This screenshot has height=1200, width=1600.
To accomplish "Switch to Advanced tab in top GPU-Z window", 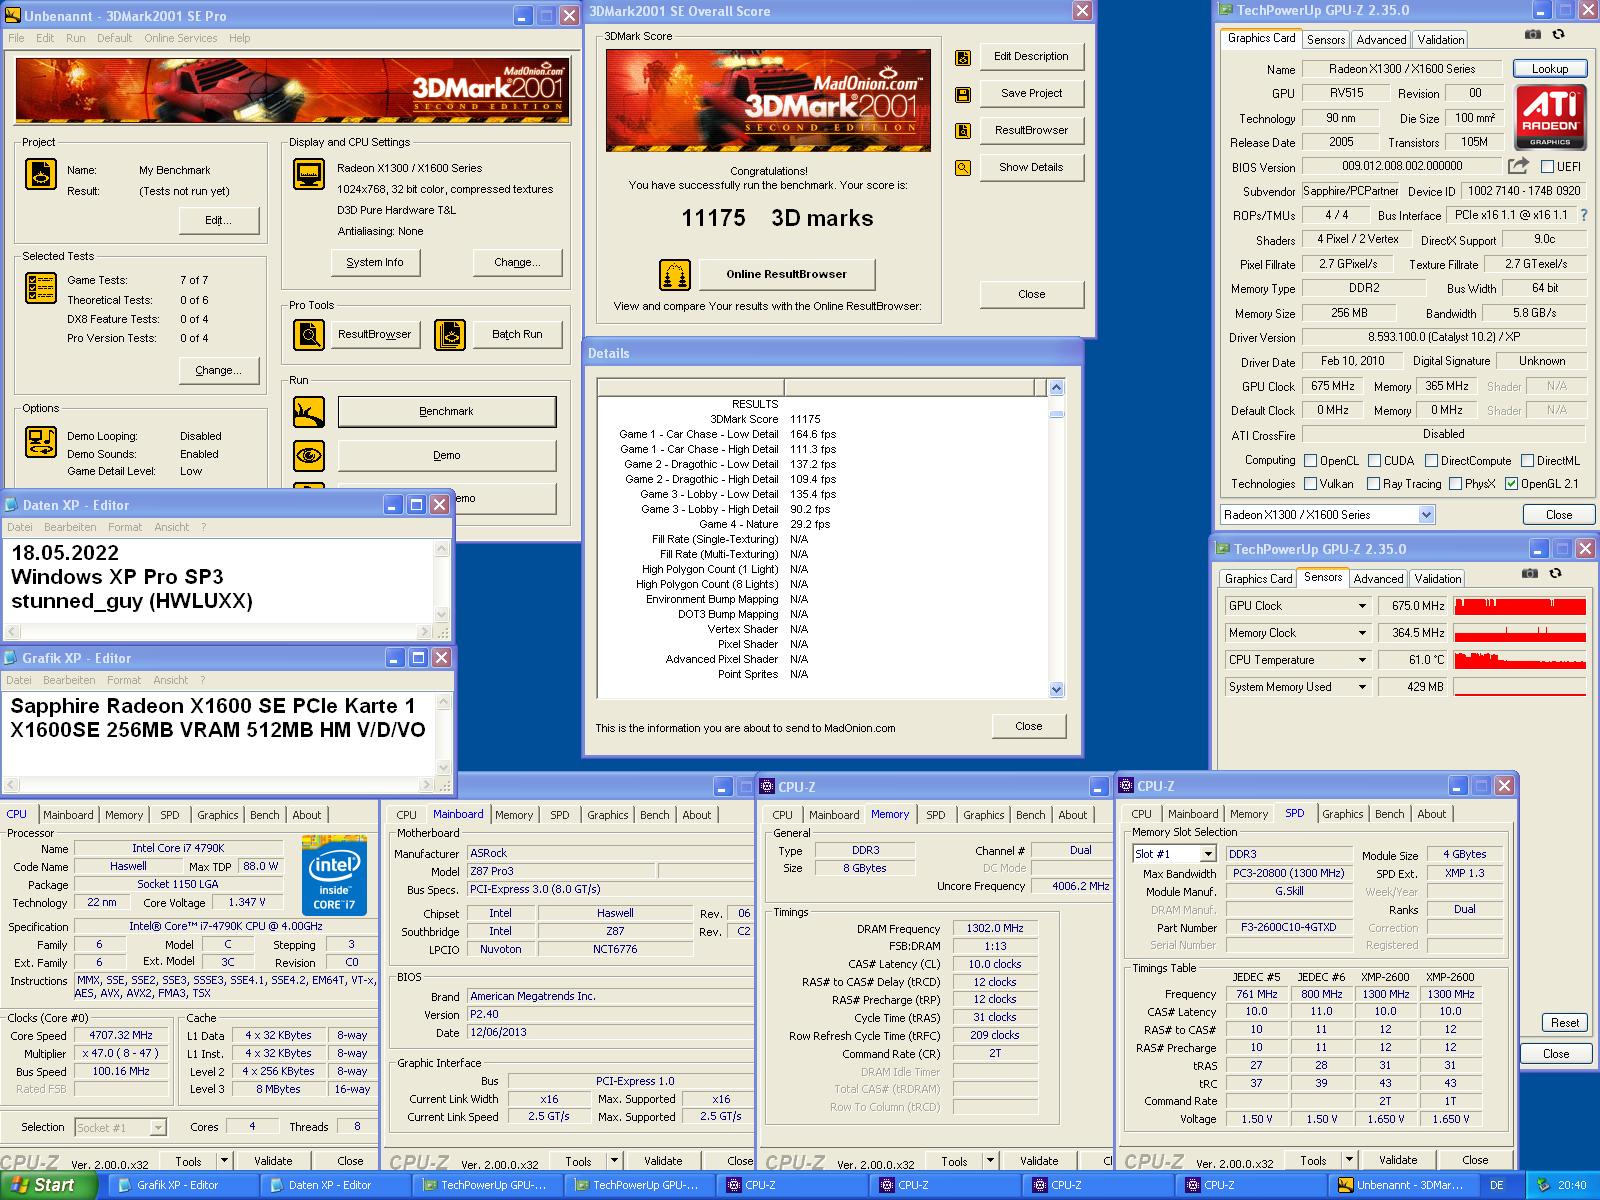I will (1381, 40).
